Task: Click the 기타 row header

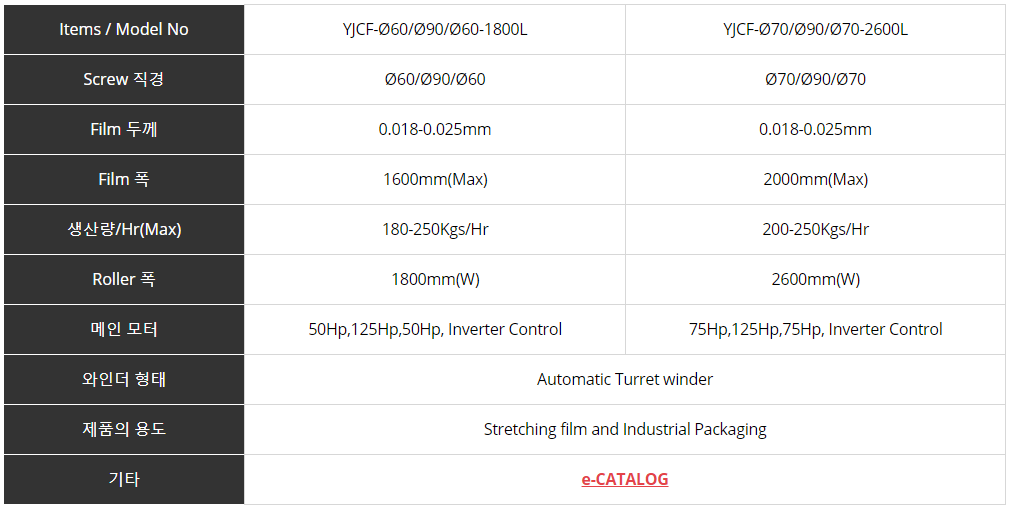Action: tap(124, 479)
